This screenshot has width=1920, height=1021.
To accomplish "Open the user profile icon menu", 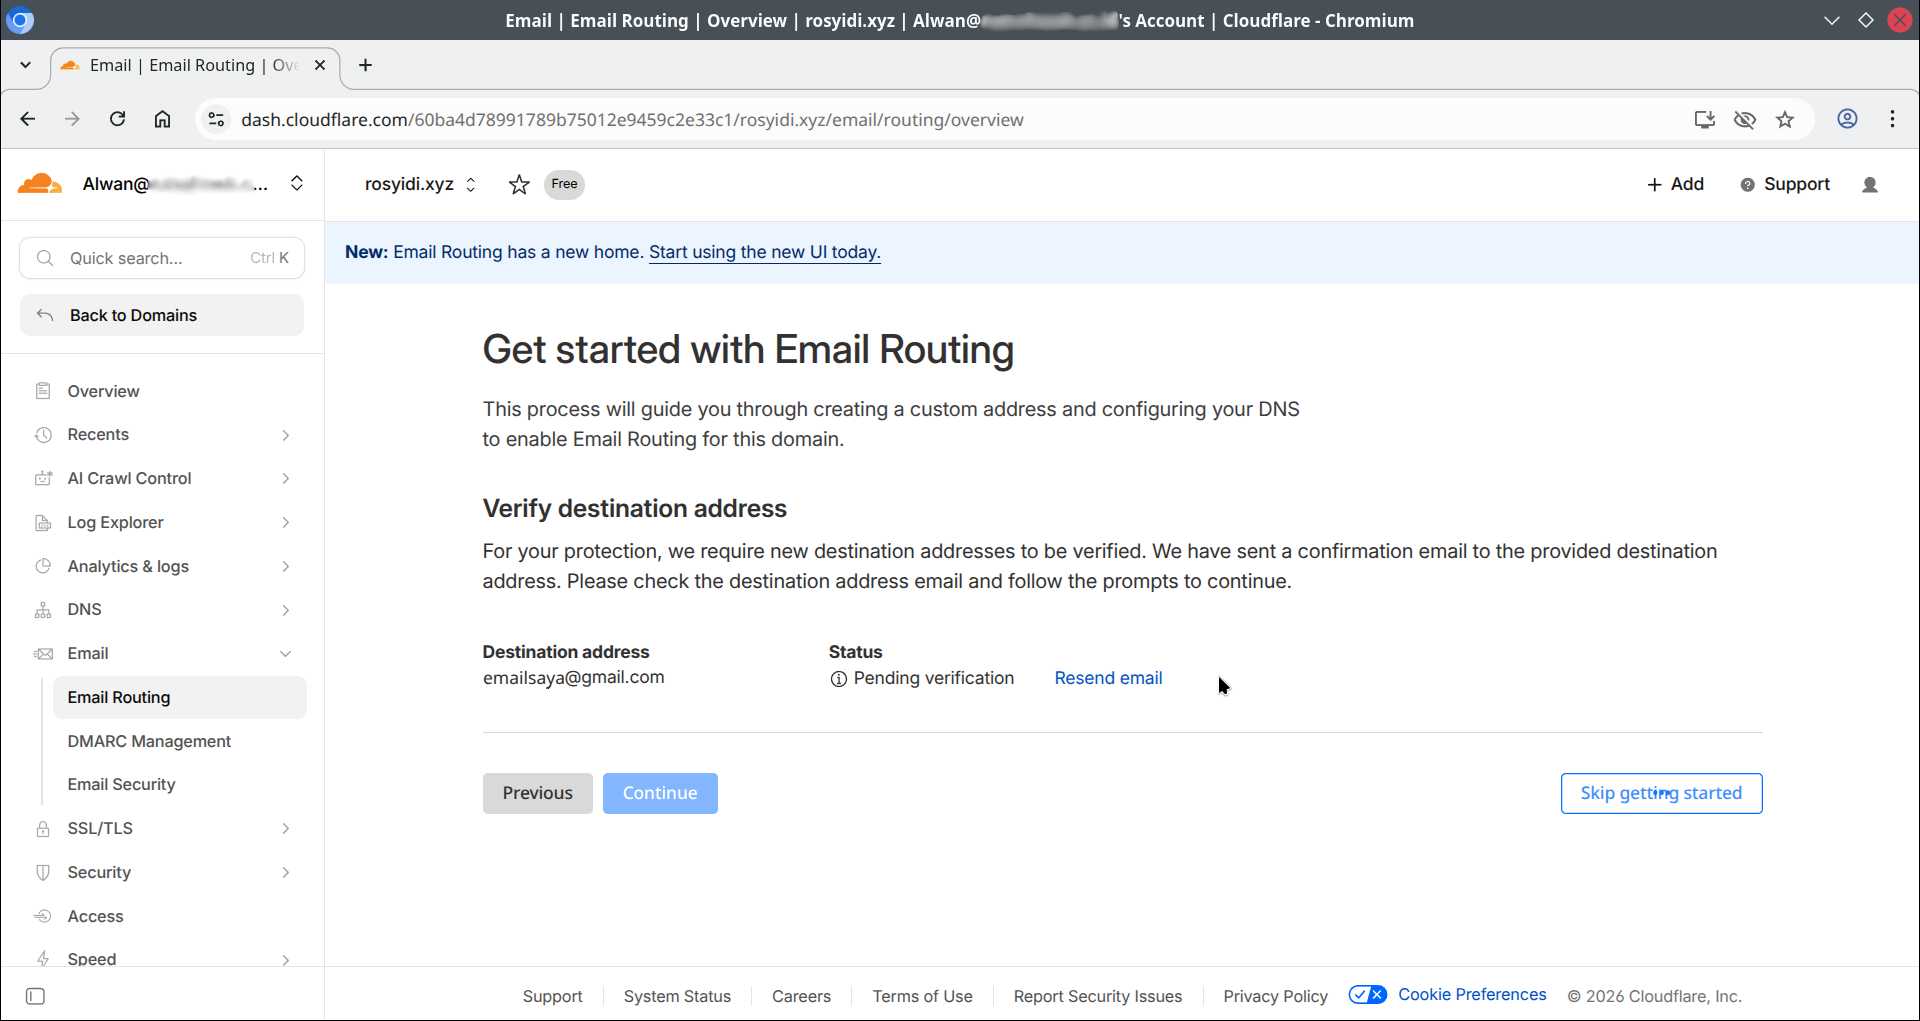I will [1869, 185].
